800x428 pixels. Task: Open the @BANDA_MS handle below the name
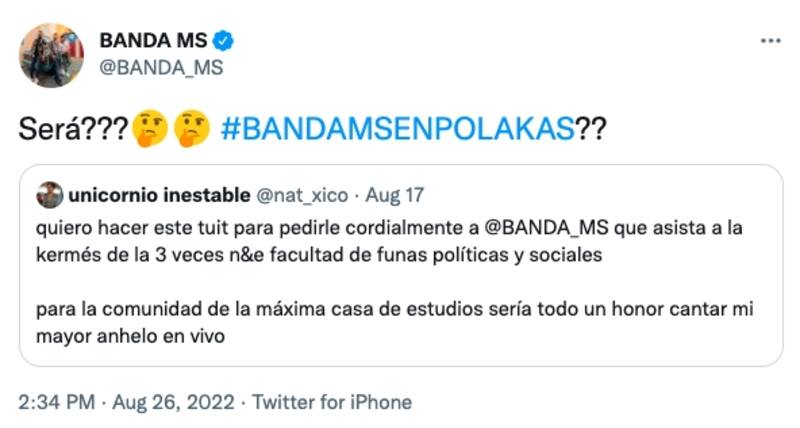[160, 68]
